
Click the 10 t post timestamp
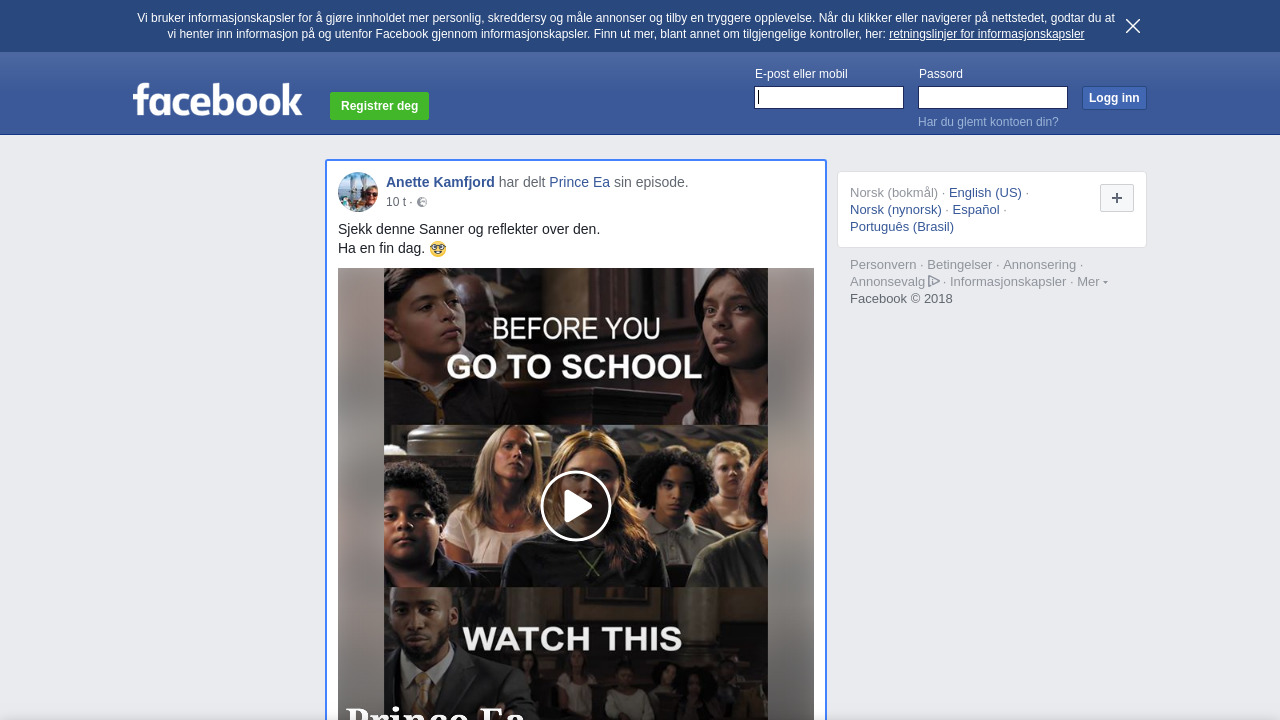click(396, 202)
